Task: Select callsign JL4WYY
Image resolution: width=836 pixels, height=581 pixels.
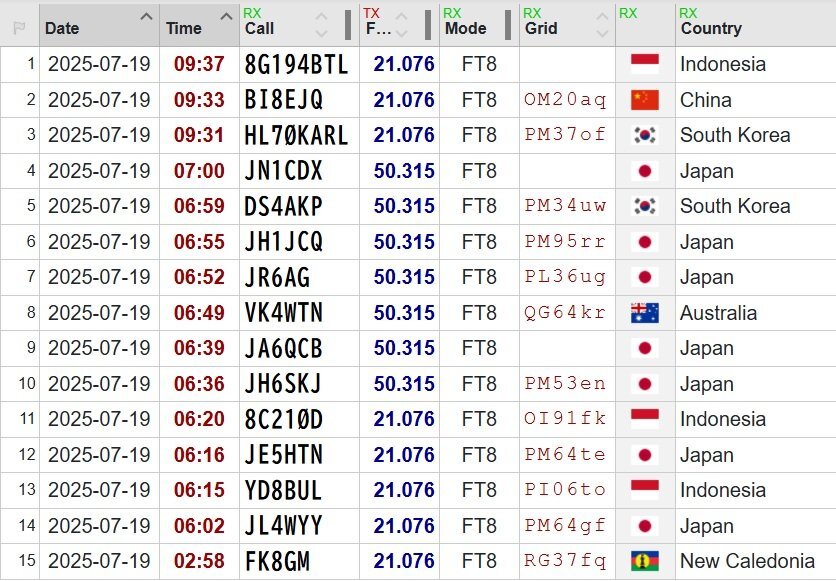Action: tap(284, 526)
